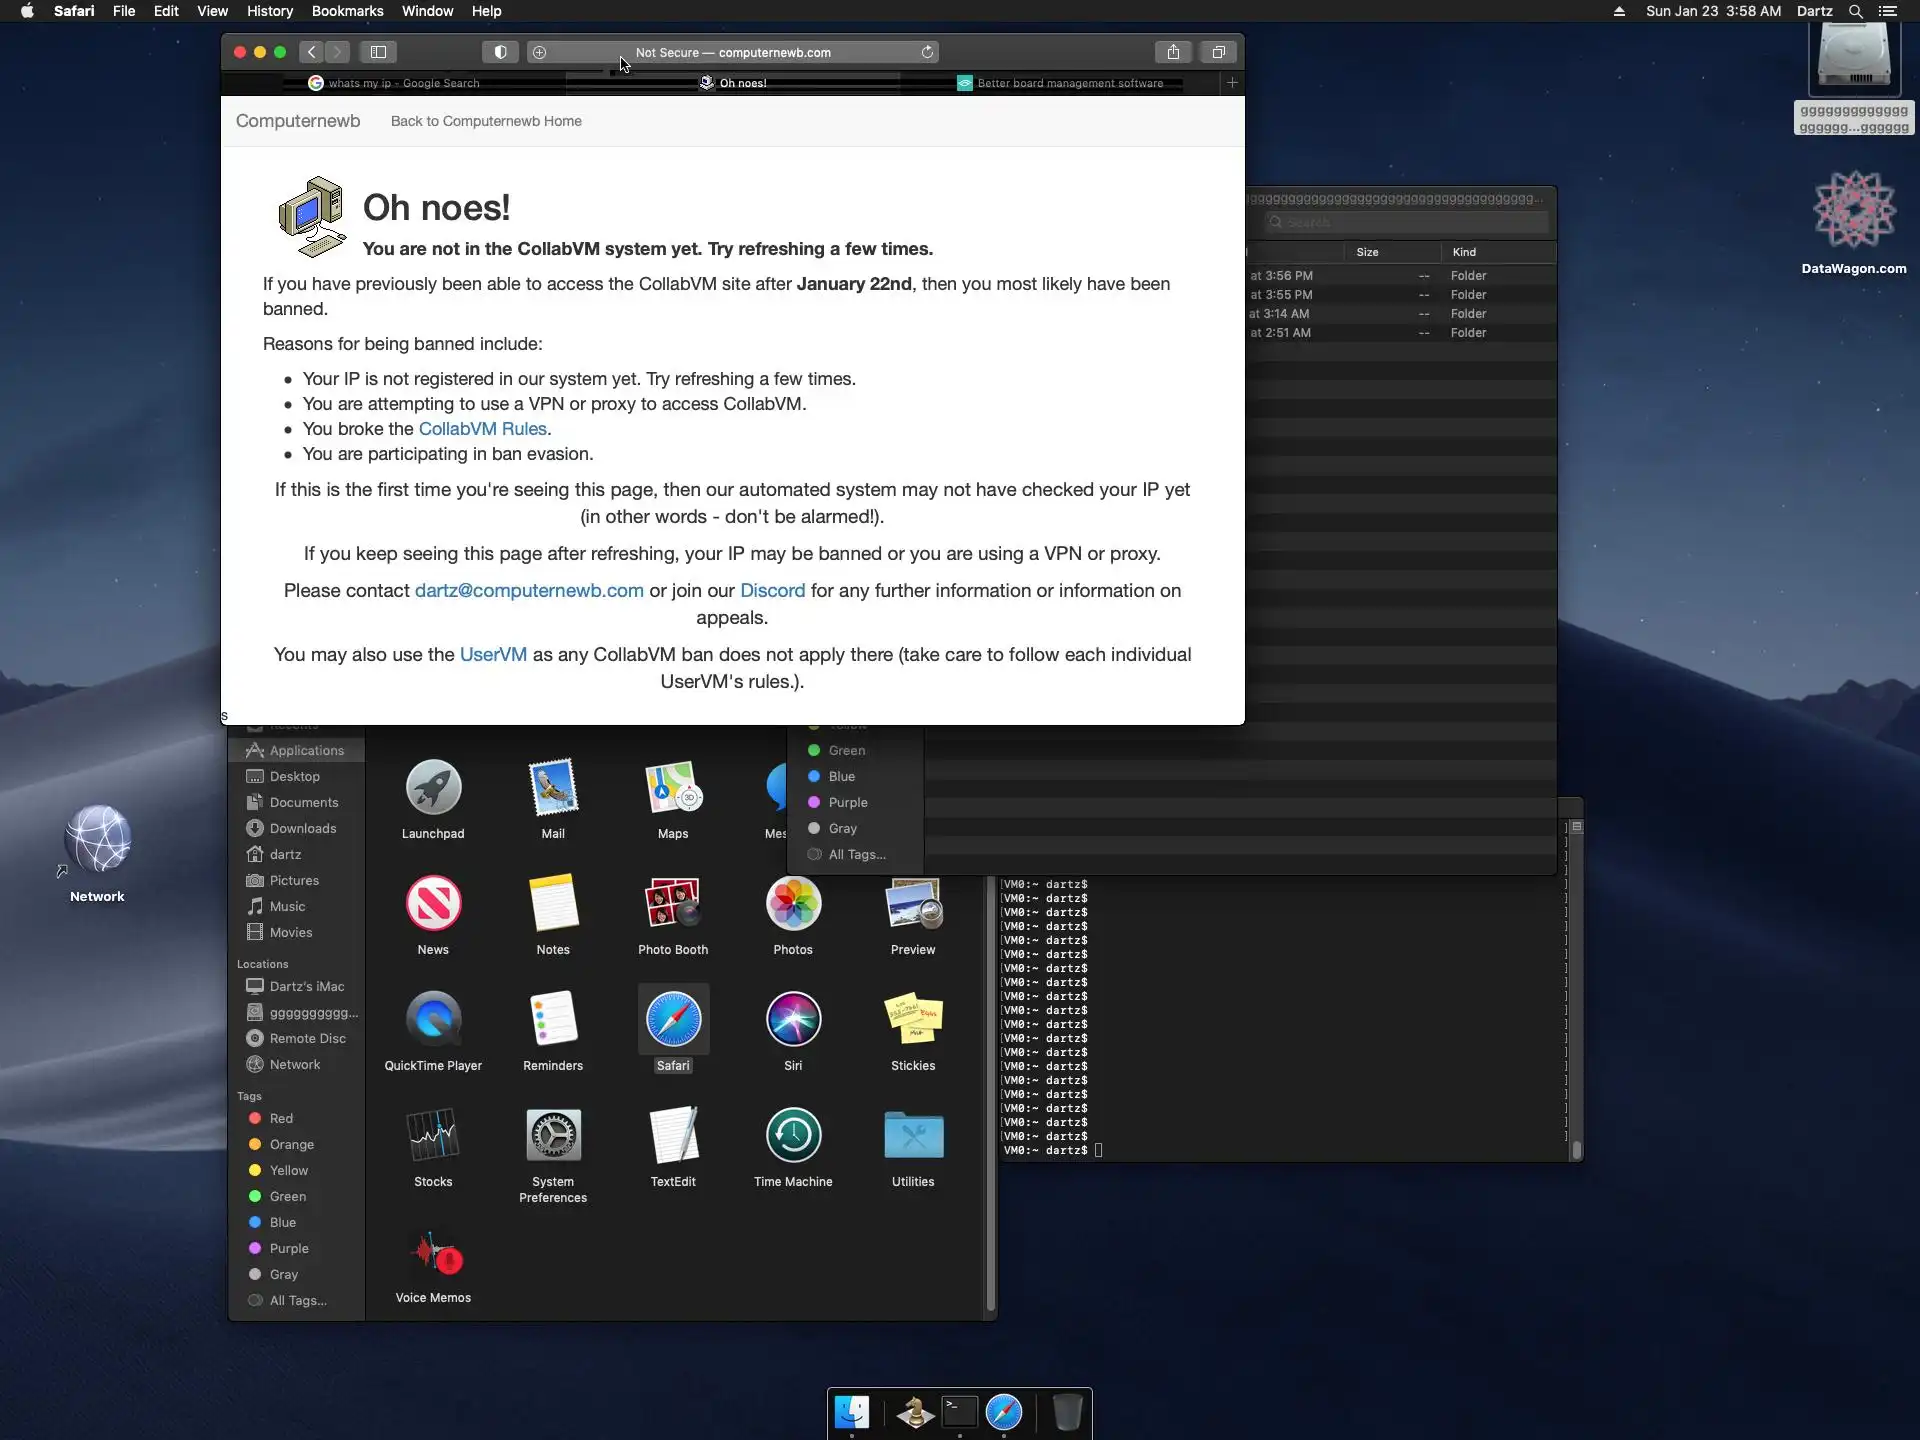Screen dimensions: 1920x1440
Task: Open the Bookmarks menu in the menu bar
Action: click(x=347, y=11)
